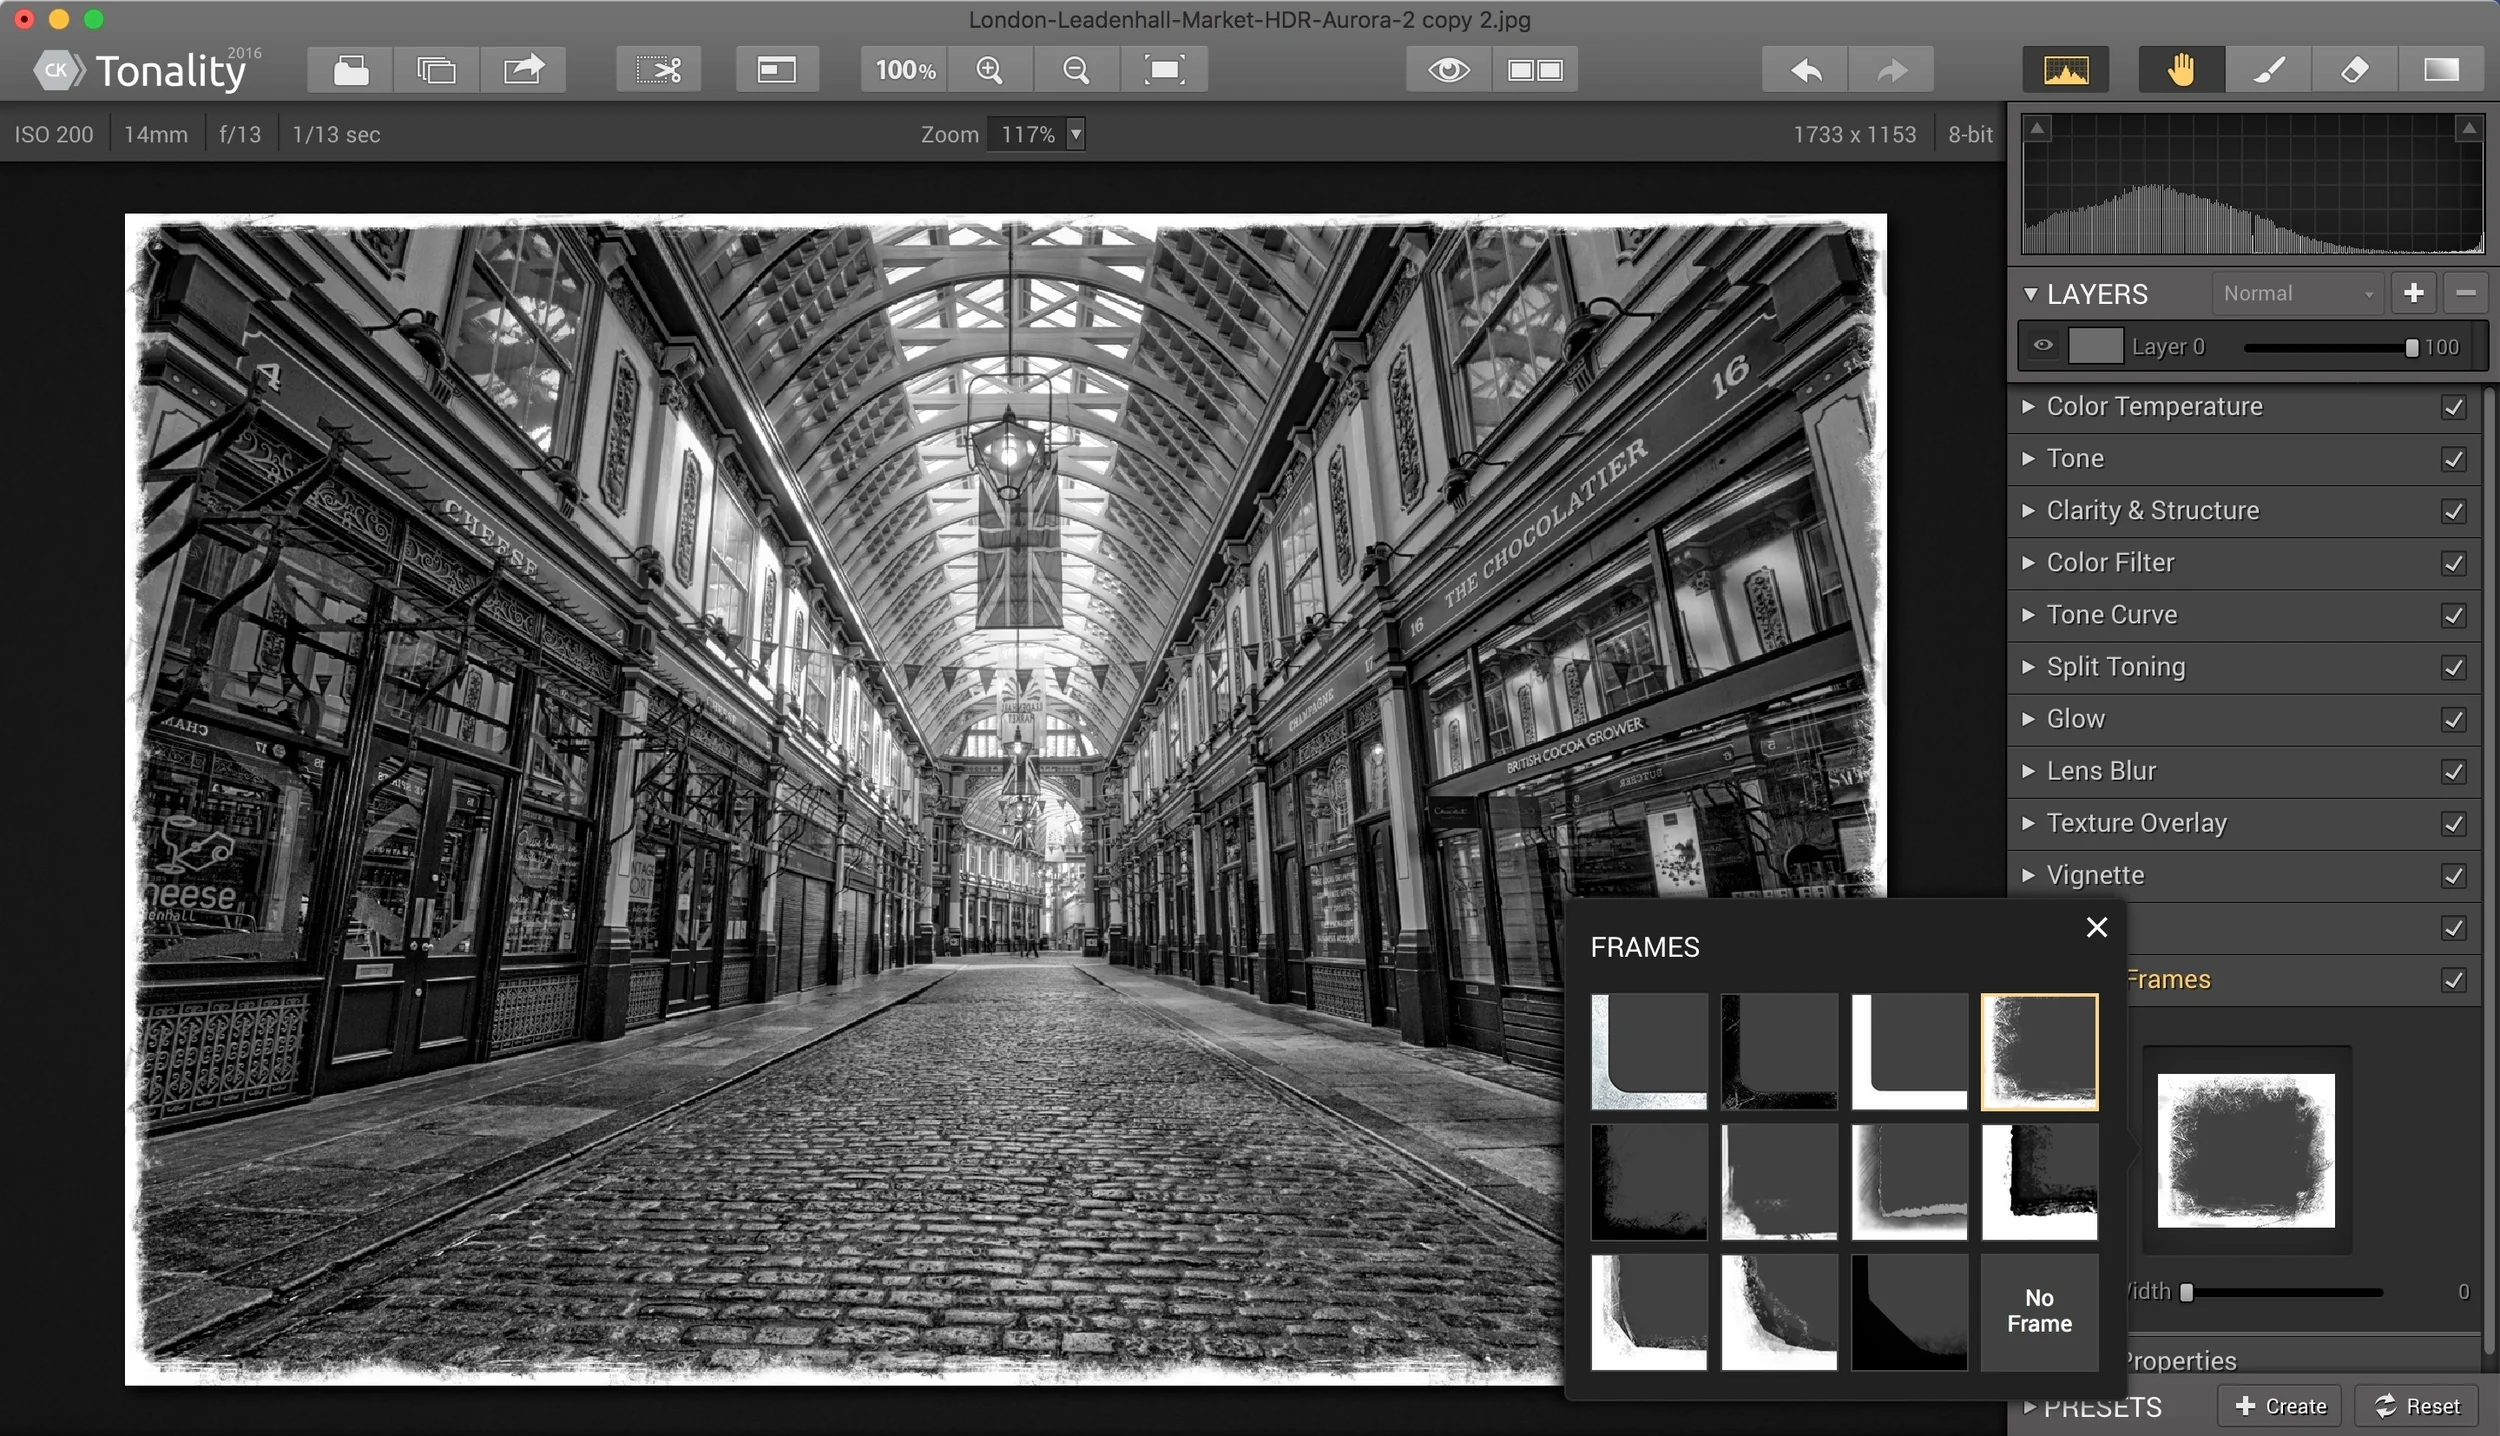The image size is (2500, 1436).
Task: Select the solid white corner frame thumbnail
Action: (1909, 1051)
